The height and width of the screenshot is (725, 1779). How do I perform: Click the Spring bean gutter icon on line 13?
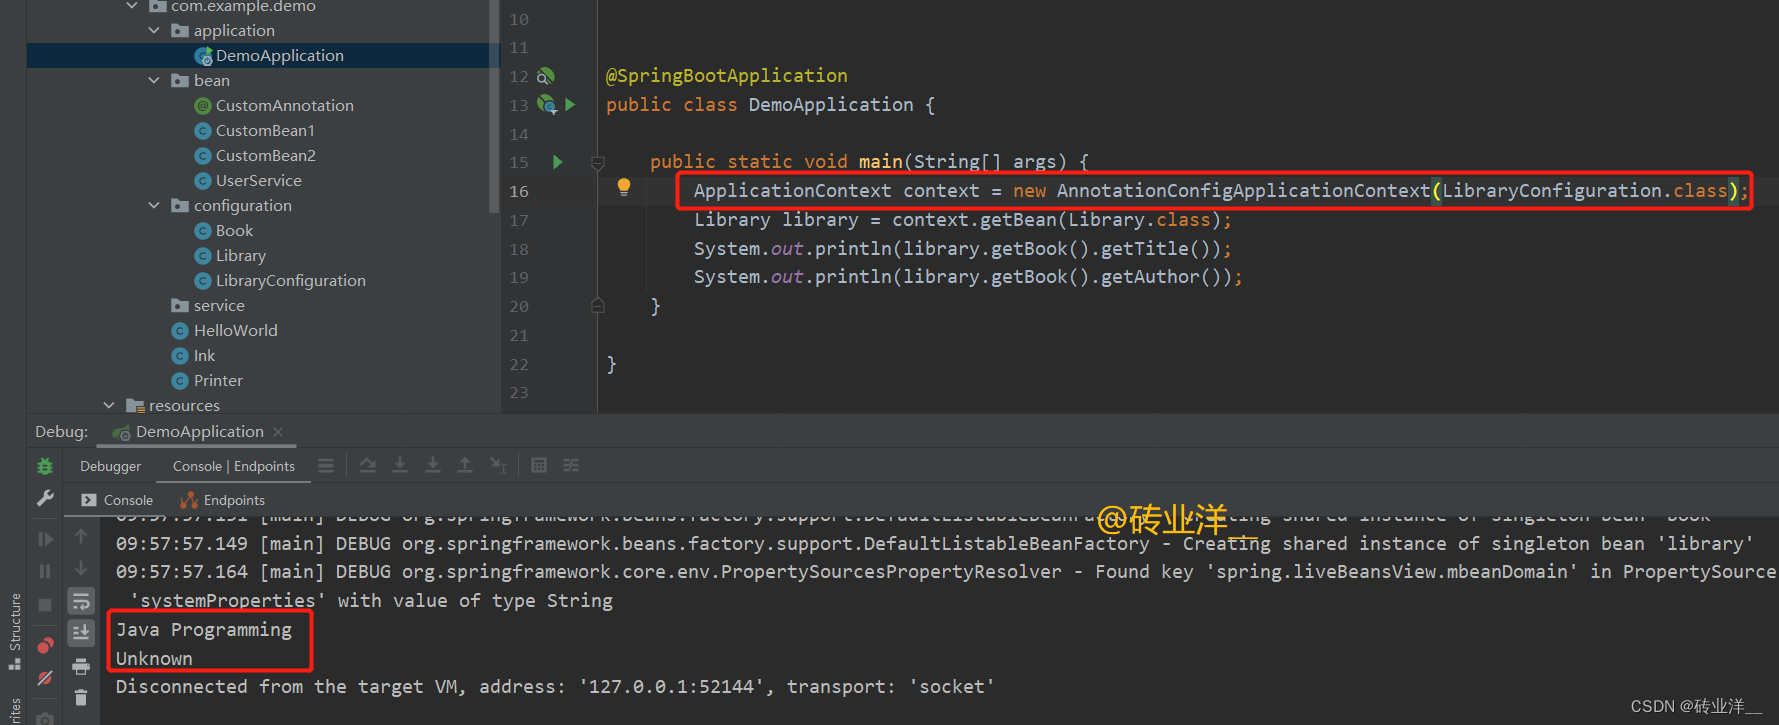coord(547,104)
